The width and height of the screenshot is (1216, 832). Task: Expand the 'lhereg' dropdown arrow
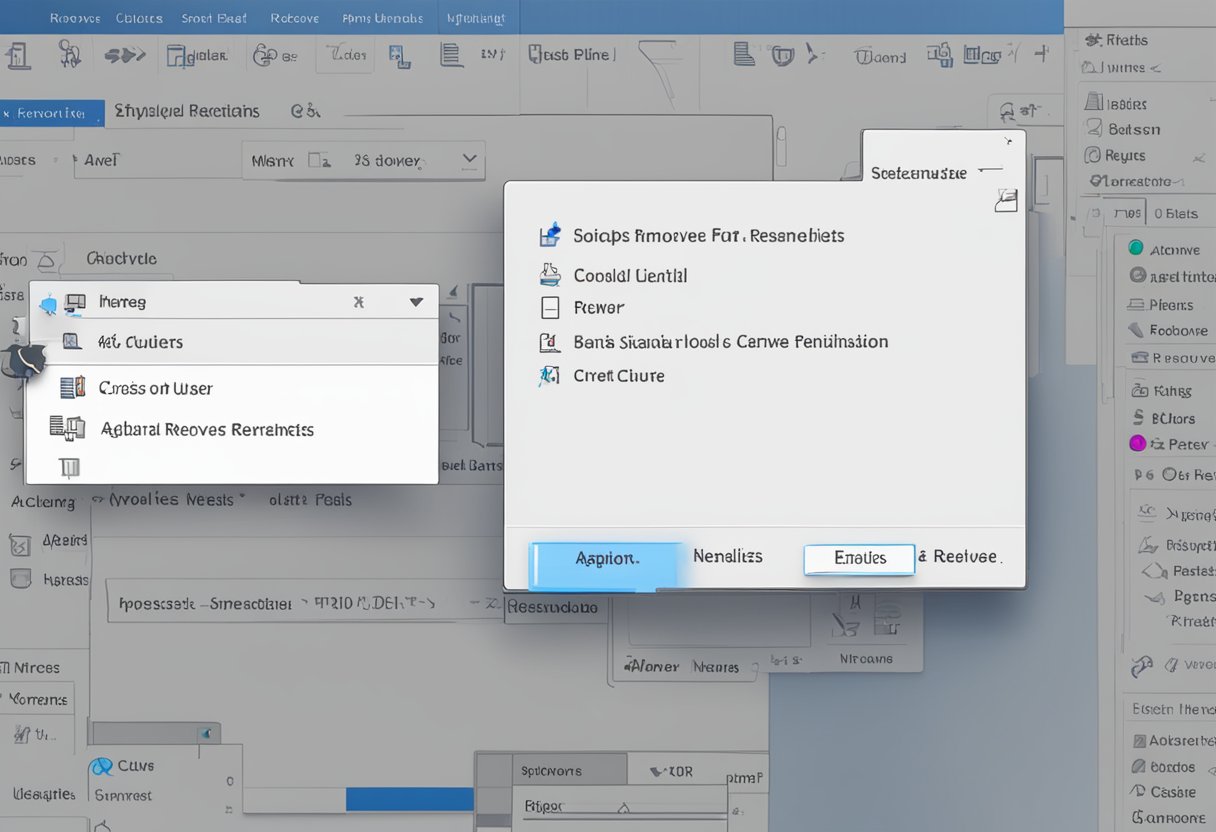(417, 302)
